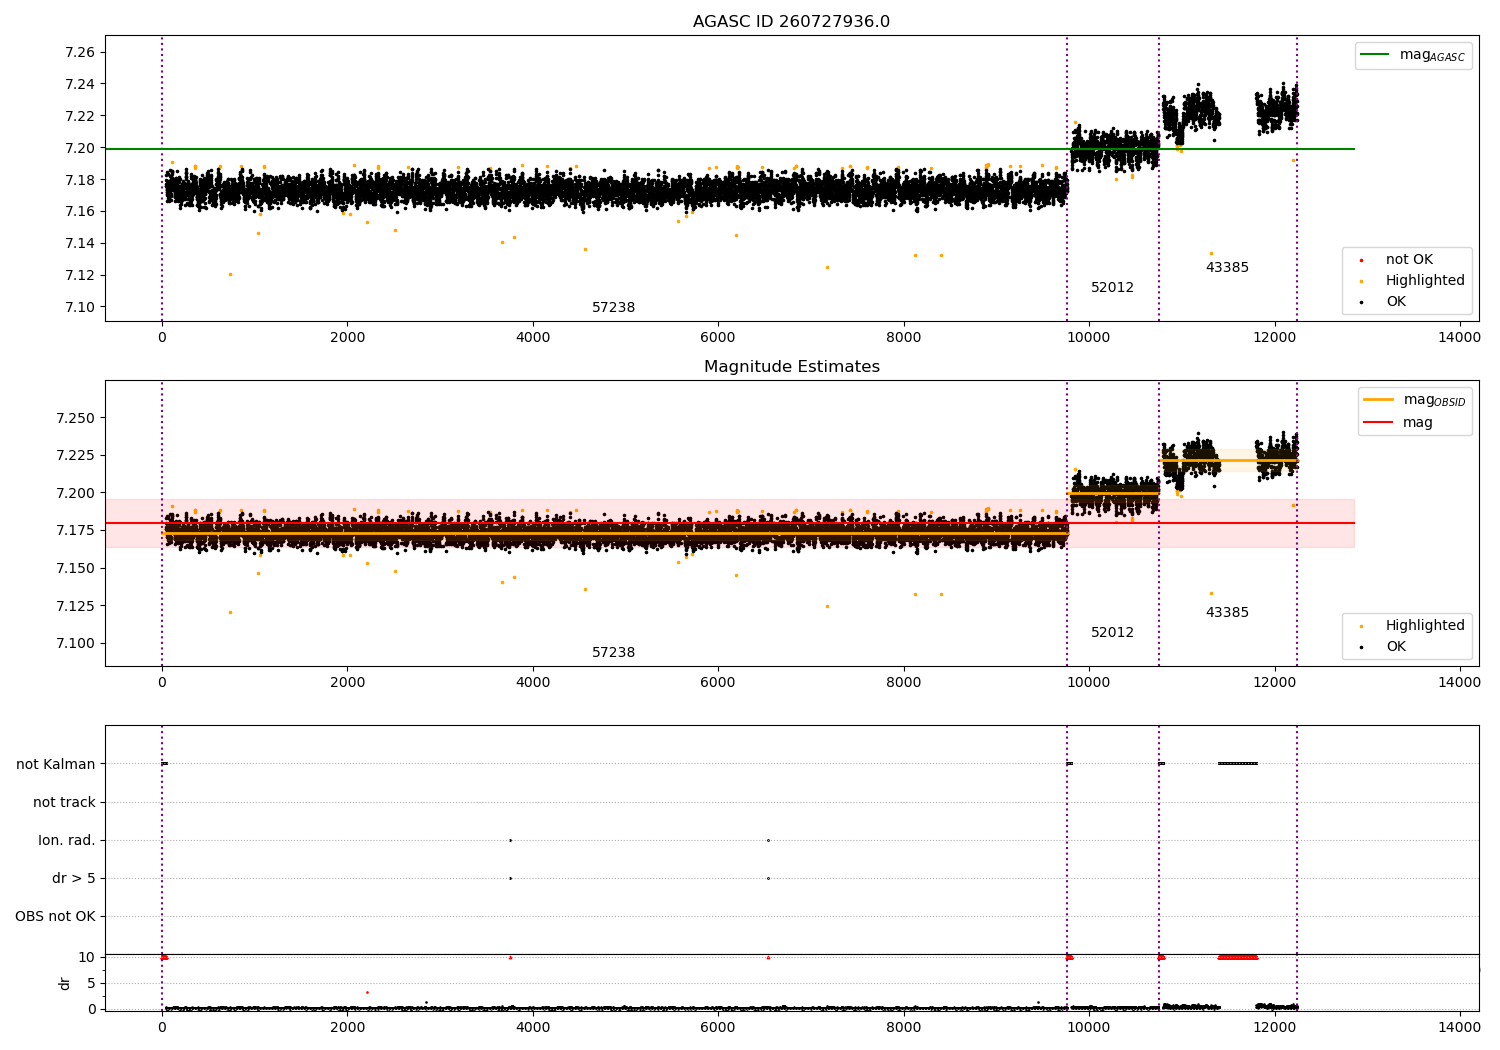Click the 2000 x-tick under the middle plot
The image size is (1500, 1050).
click(347, 683)
